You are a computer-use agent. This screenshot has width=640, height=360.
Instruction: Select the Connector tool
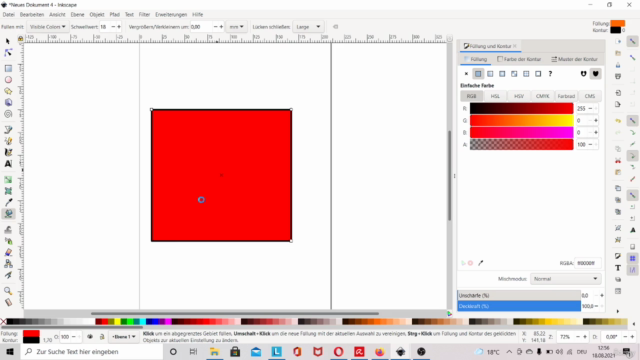[x=8, y=264]
